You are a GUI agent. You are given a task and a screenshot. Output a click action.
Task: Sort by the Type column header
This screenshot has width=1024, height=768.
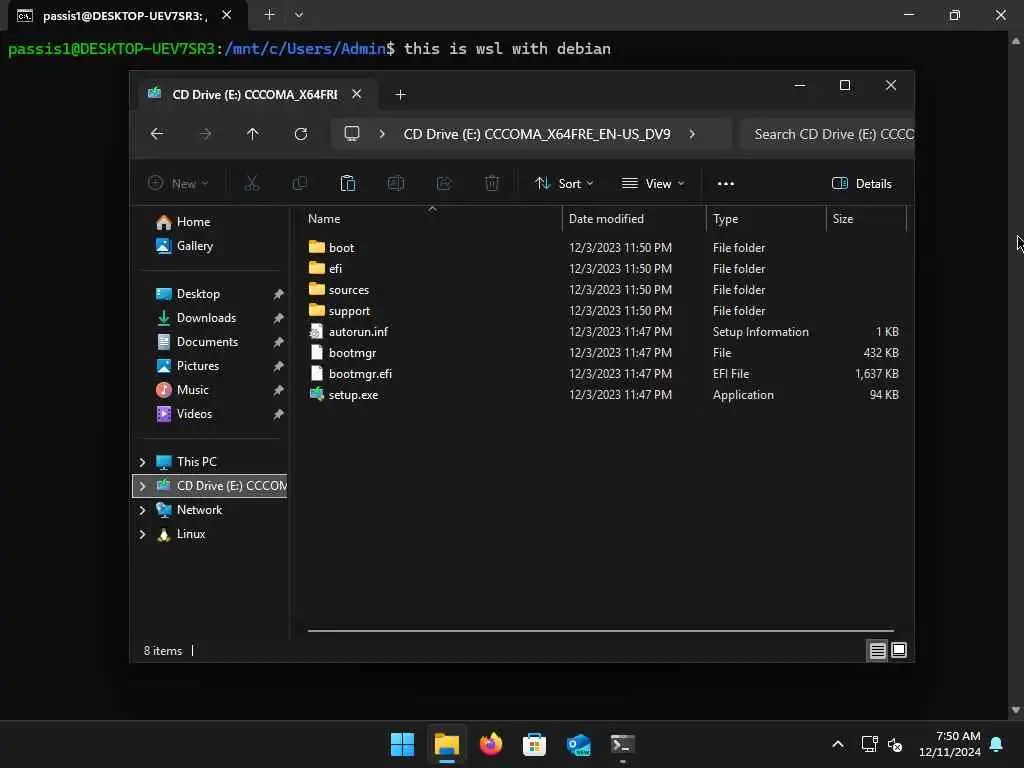766,219
